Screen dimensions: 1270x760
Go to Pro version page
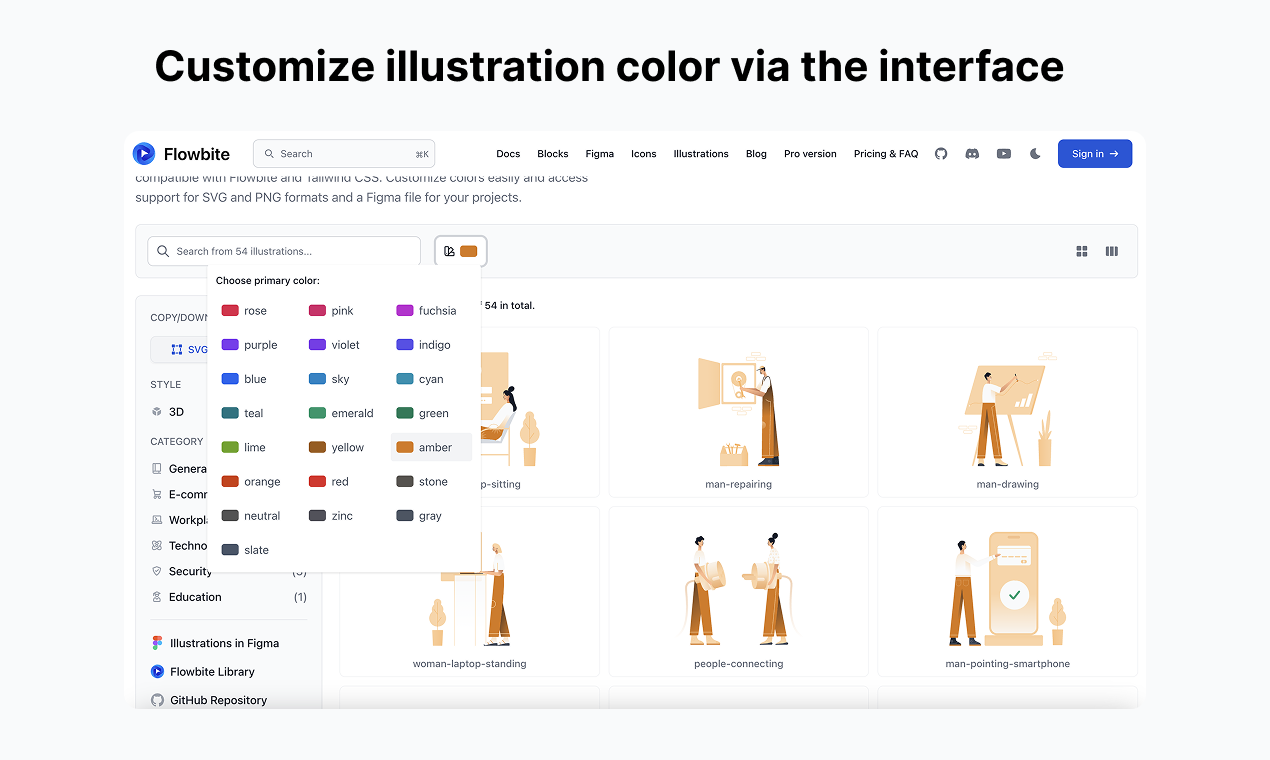(x=810, y=154)
